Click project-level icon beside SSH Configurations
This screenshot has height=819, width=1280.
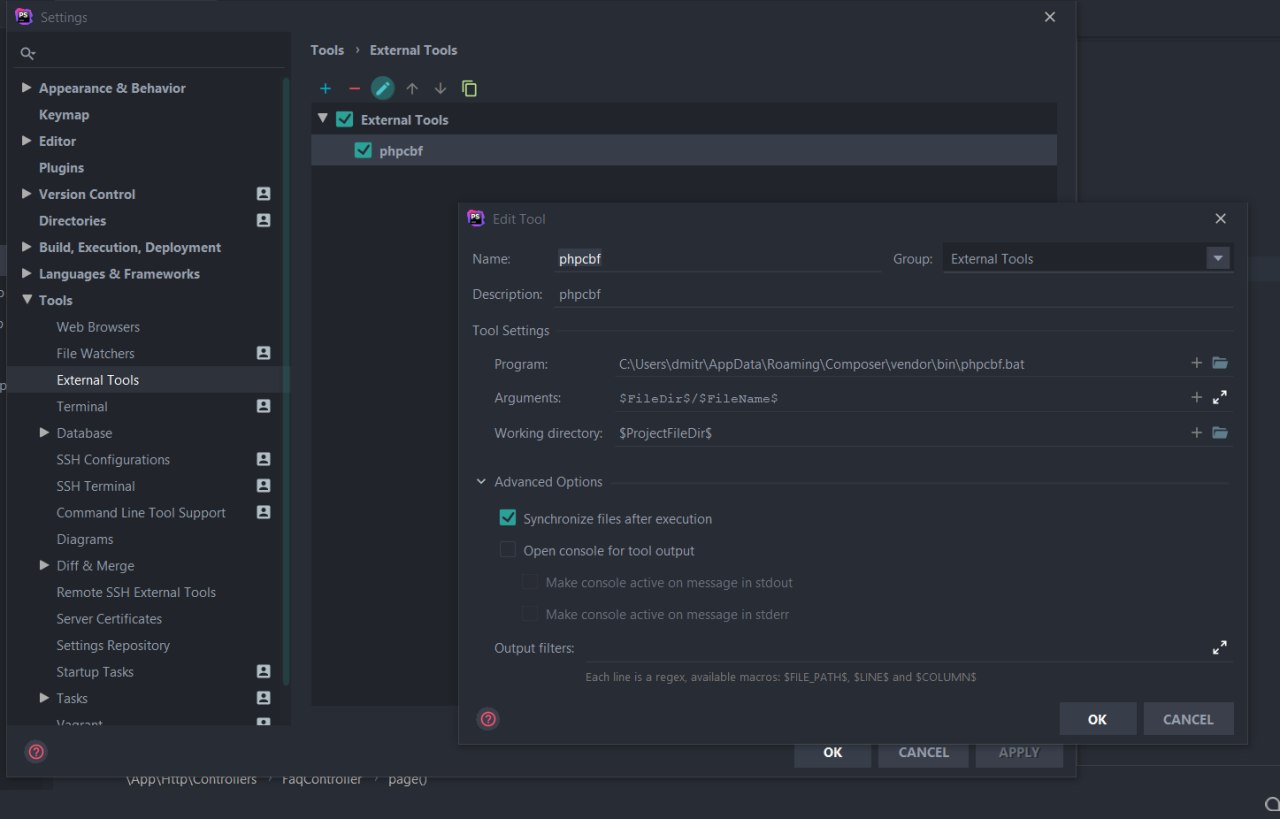pyautogui.click(x=263, y=459)
